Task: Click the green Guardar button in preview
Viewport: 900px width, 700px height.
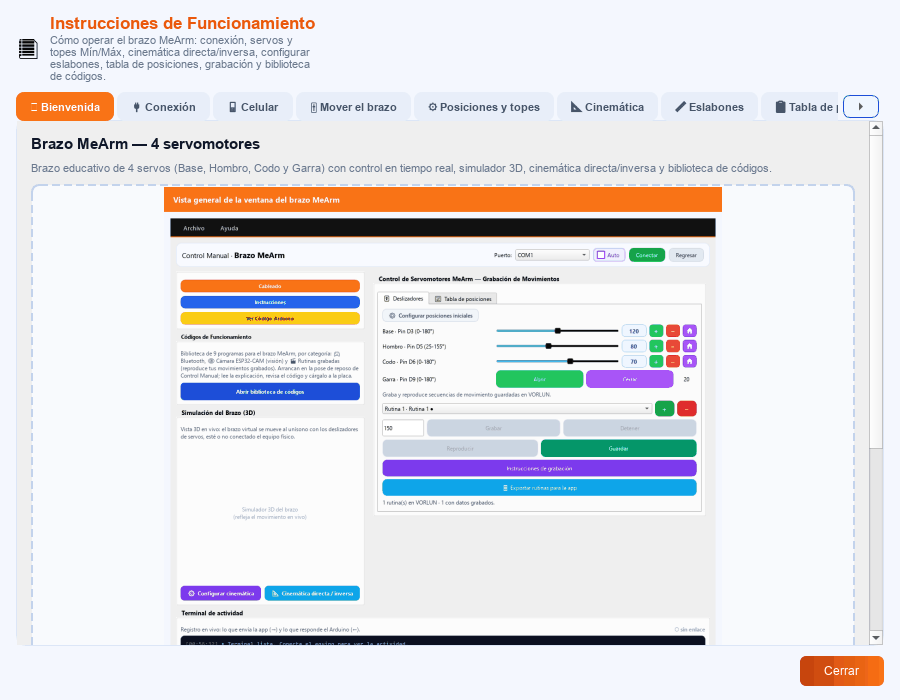Action: [619, 448]
